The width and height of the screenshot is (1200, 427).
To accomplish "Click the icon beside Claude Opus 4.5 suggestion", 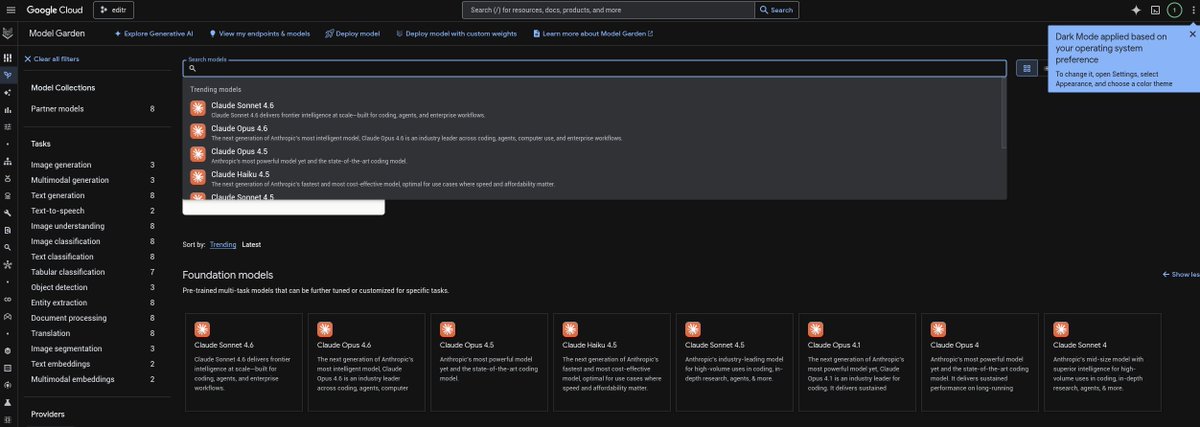I will click(x=198, y=155).
